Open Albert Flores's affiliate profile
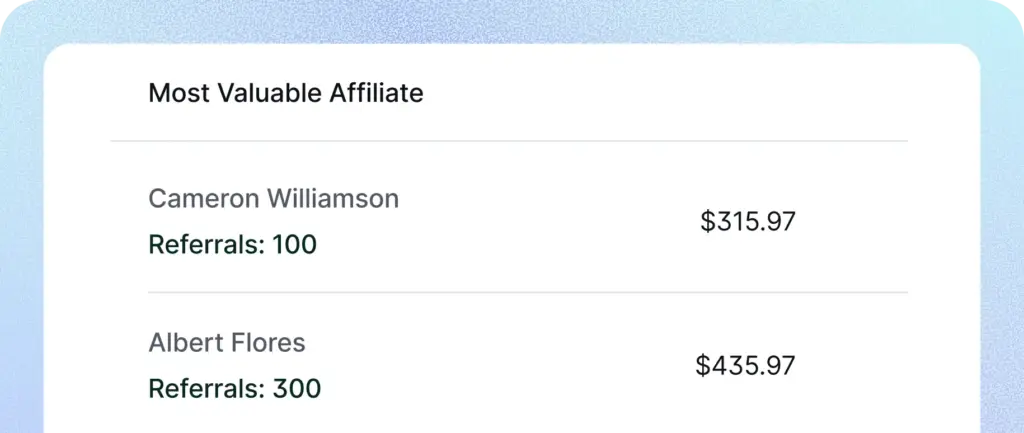Viewport: 1024px width, 433px height. tap(227, 343)
